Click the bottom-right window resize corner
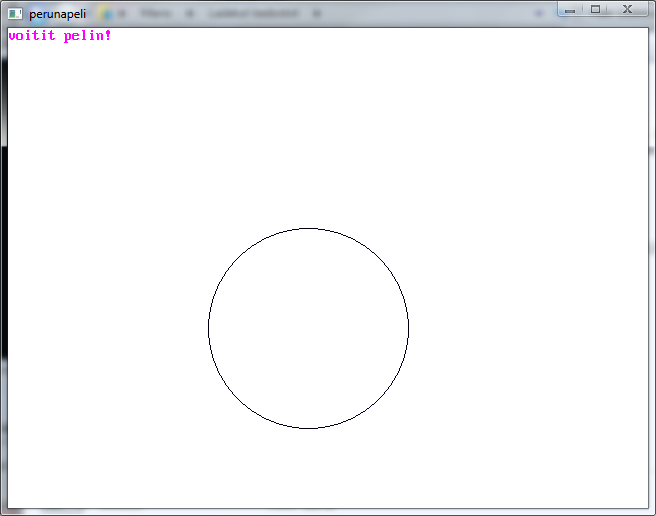The width and height of the screenshot is (656, 516). pos(652,512)
